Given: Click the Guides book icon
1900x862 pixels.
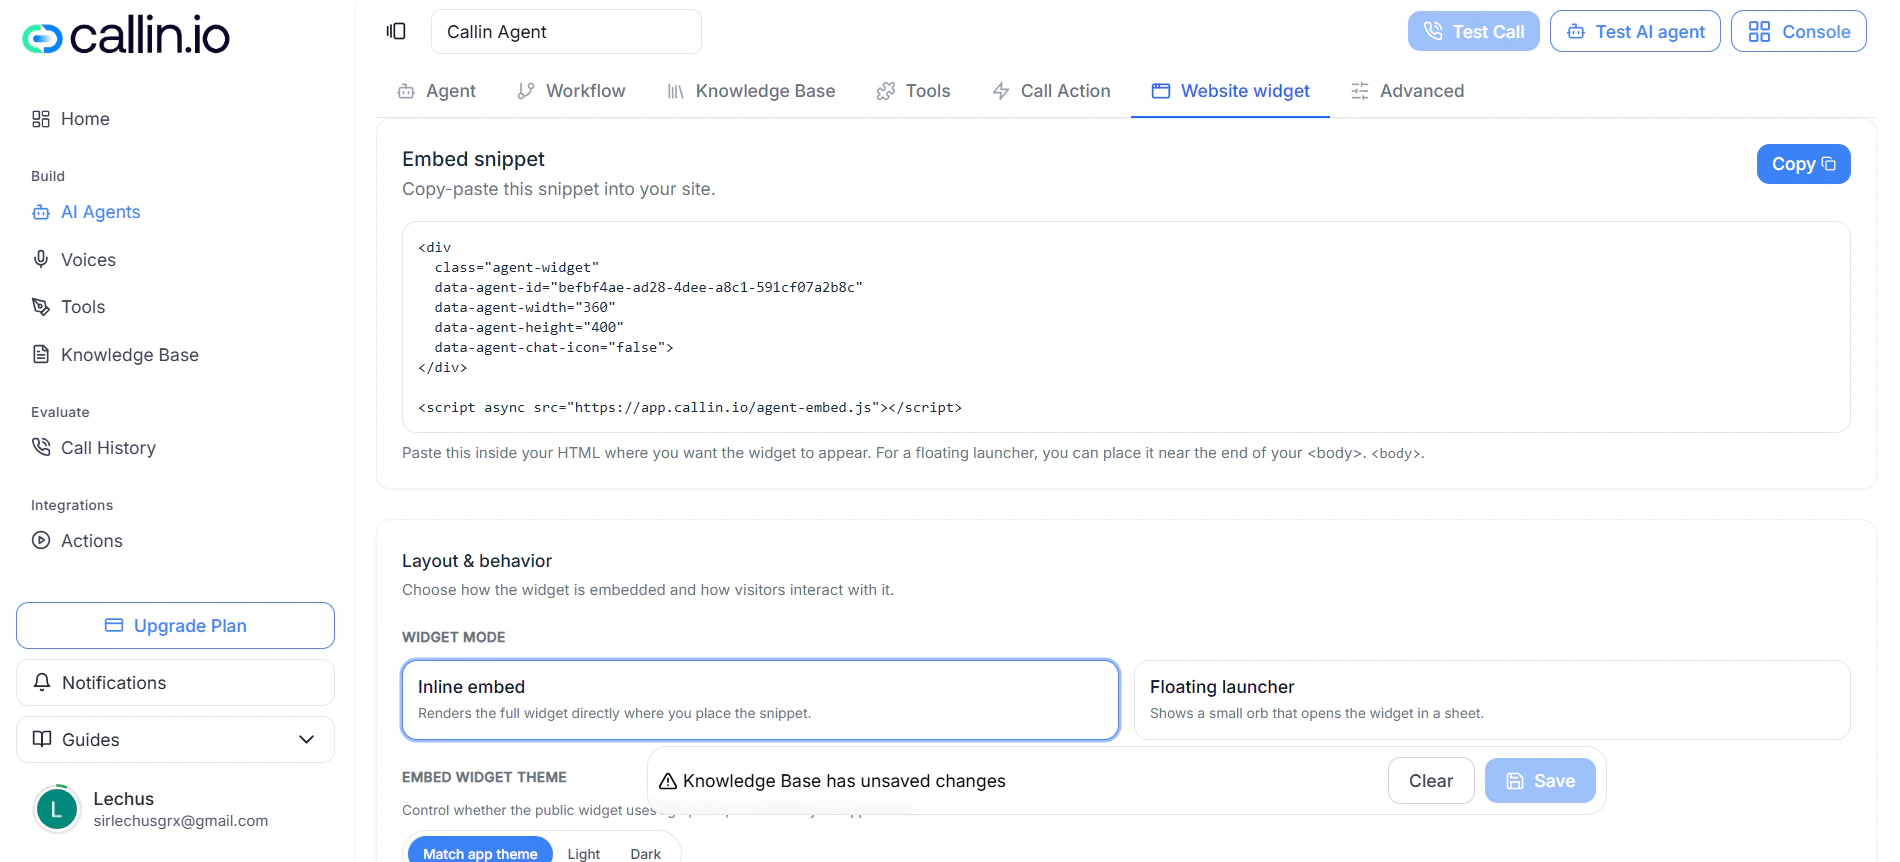Looking at the screenshot, I should click(x=42, y=739).
